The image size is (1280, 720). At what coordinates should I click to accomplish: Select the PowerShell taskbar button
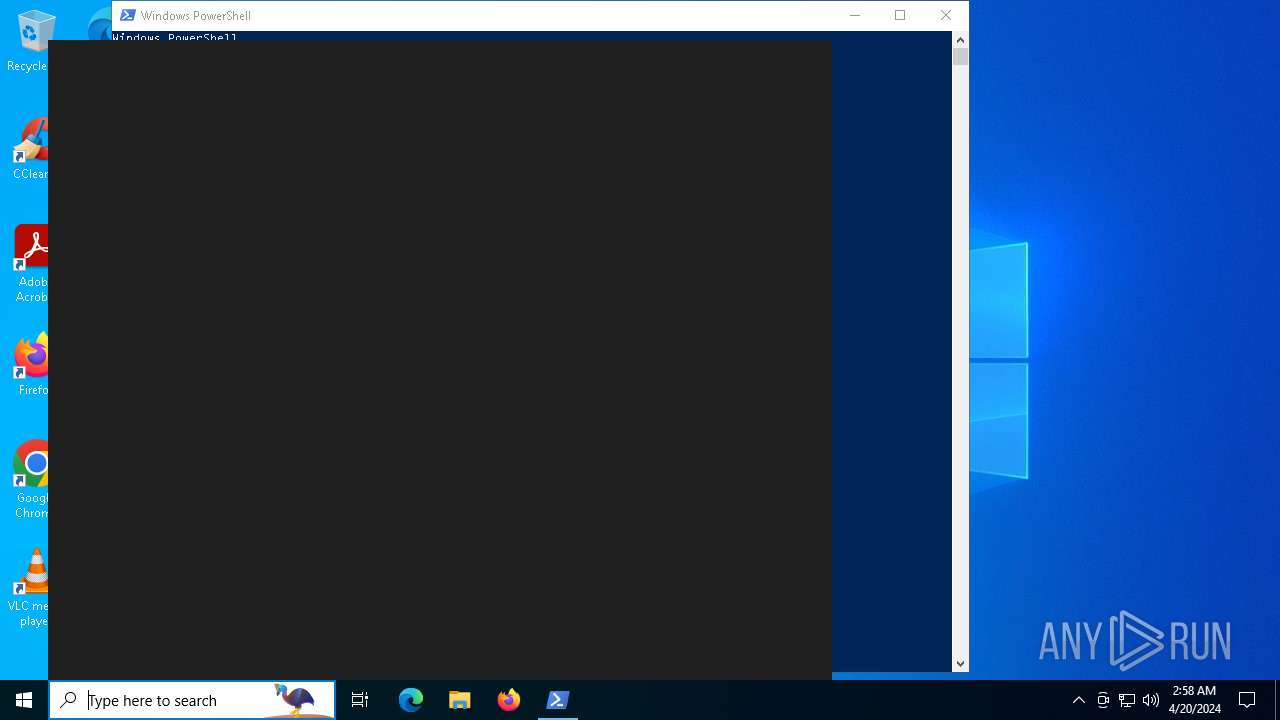pos(558,700)
